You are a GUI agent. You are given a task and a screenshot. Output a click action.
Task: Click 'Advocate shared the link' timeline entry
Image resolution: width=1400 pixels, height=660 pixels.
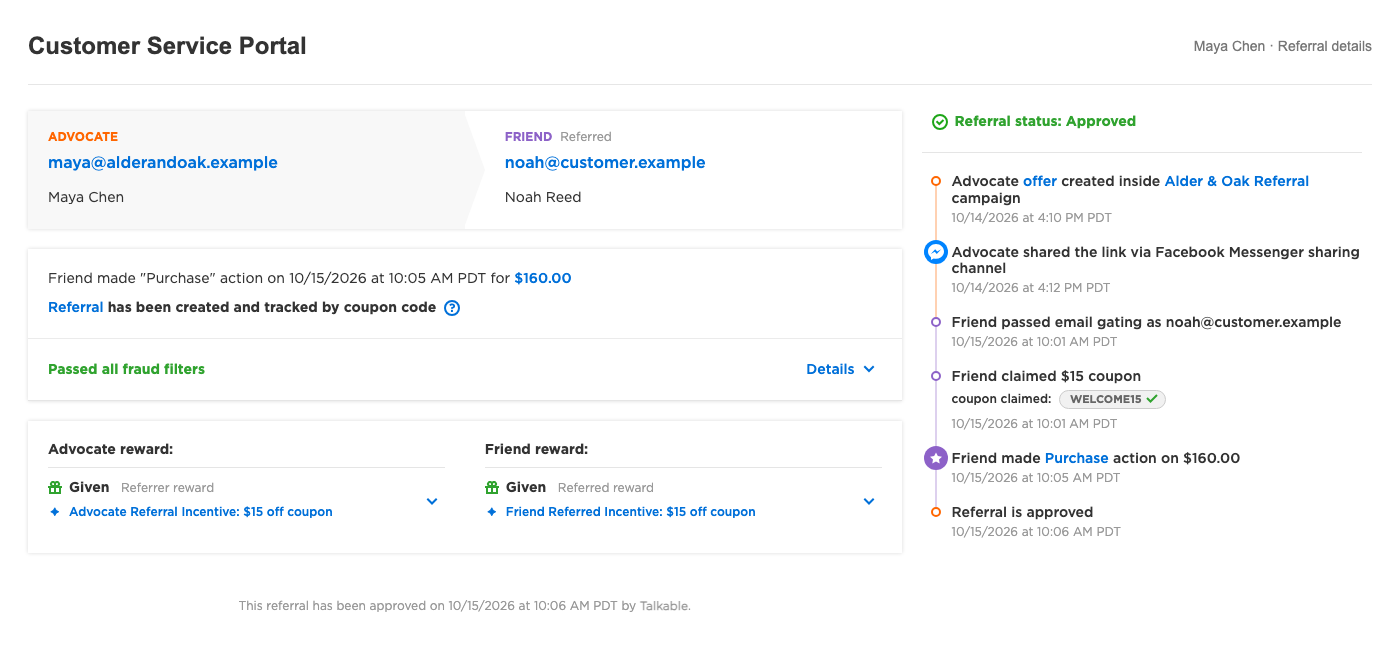1155,260
